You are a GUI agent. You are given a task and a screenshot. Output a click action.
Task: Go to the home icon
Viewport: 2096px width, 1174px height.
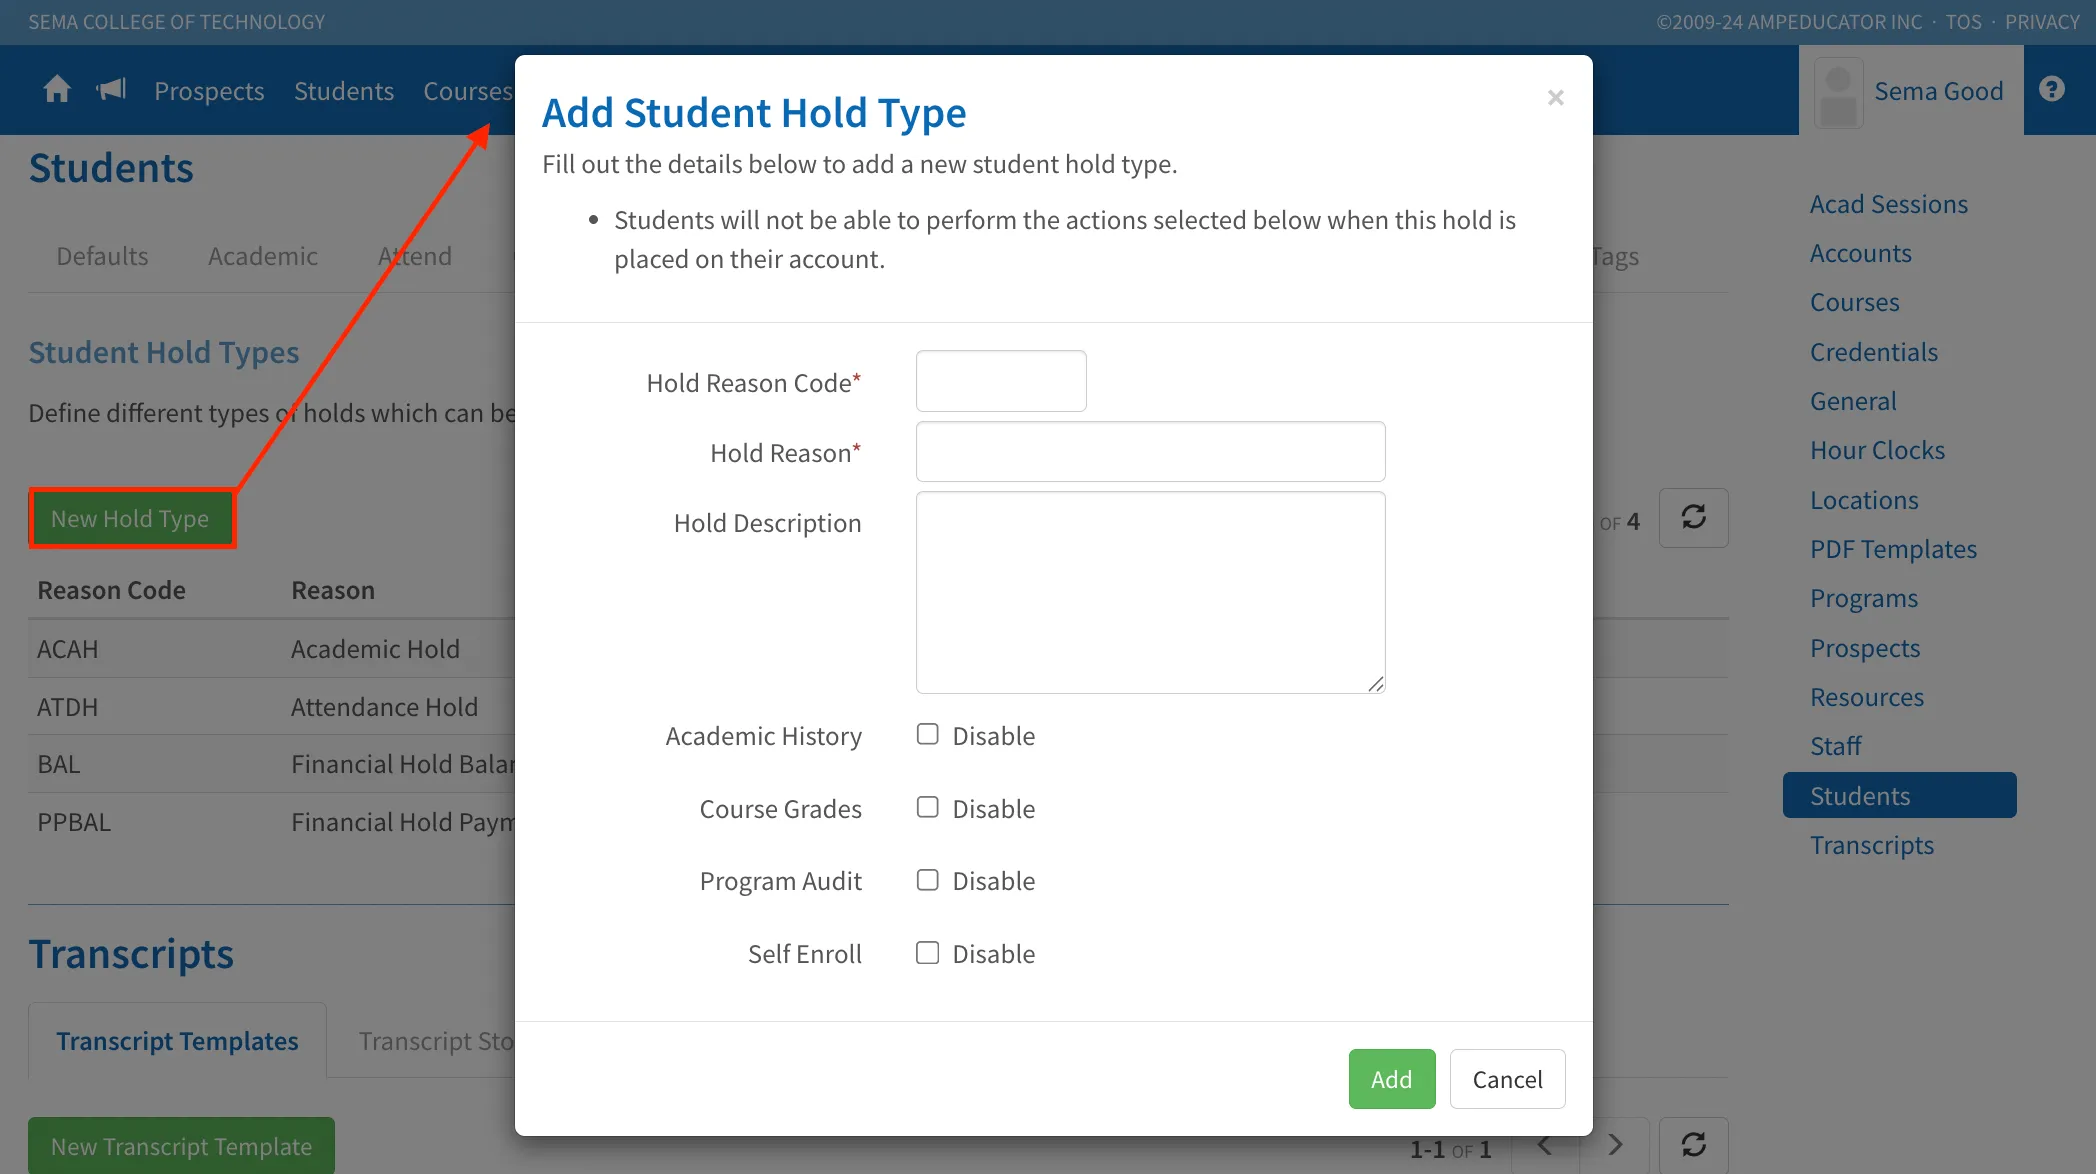[x=57, y=90]
